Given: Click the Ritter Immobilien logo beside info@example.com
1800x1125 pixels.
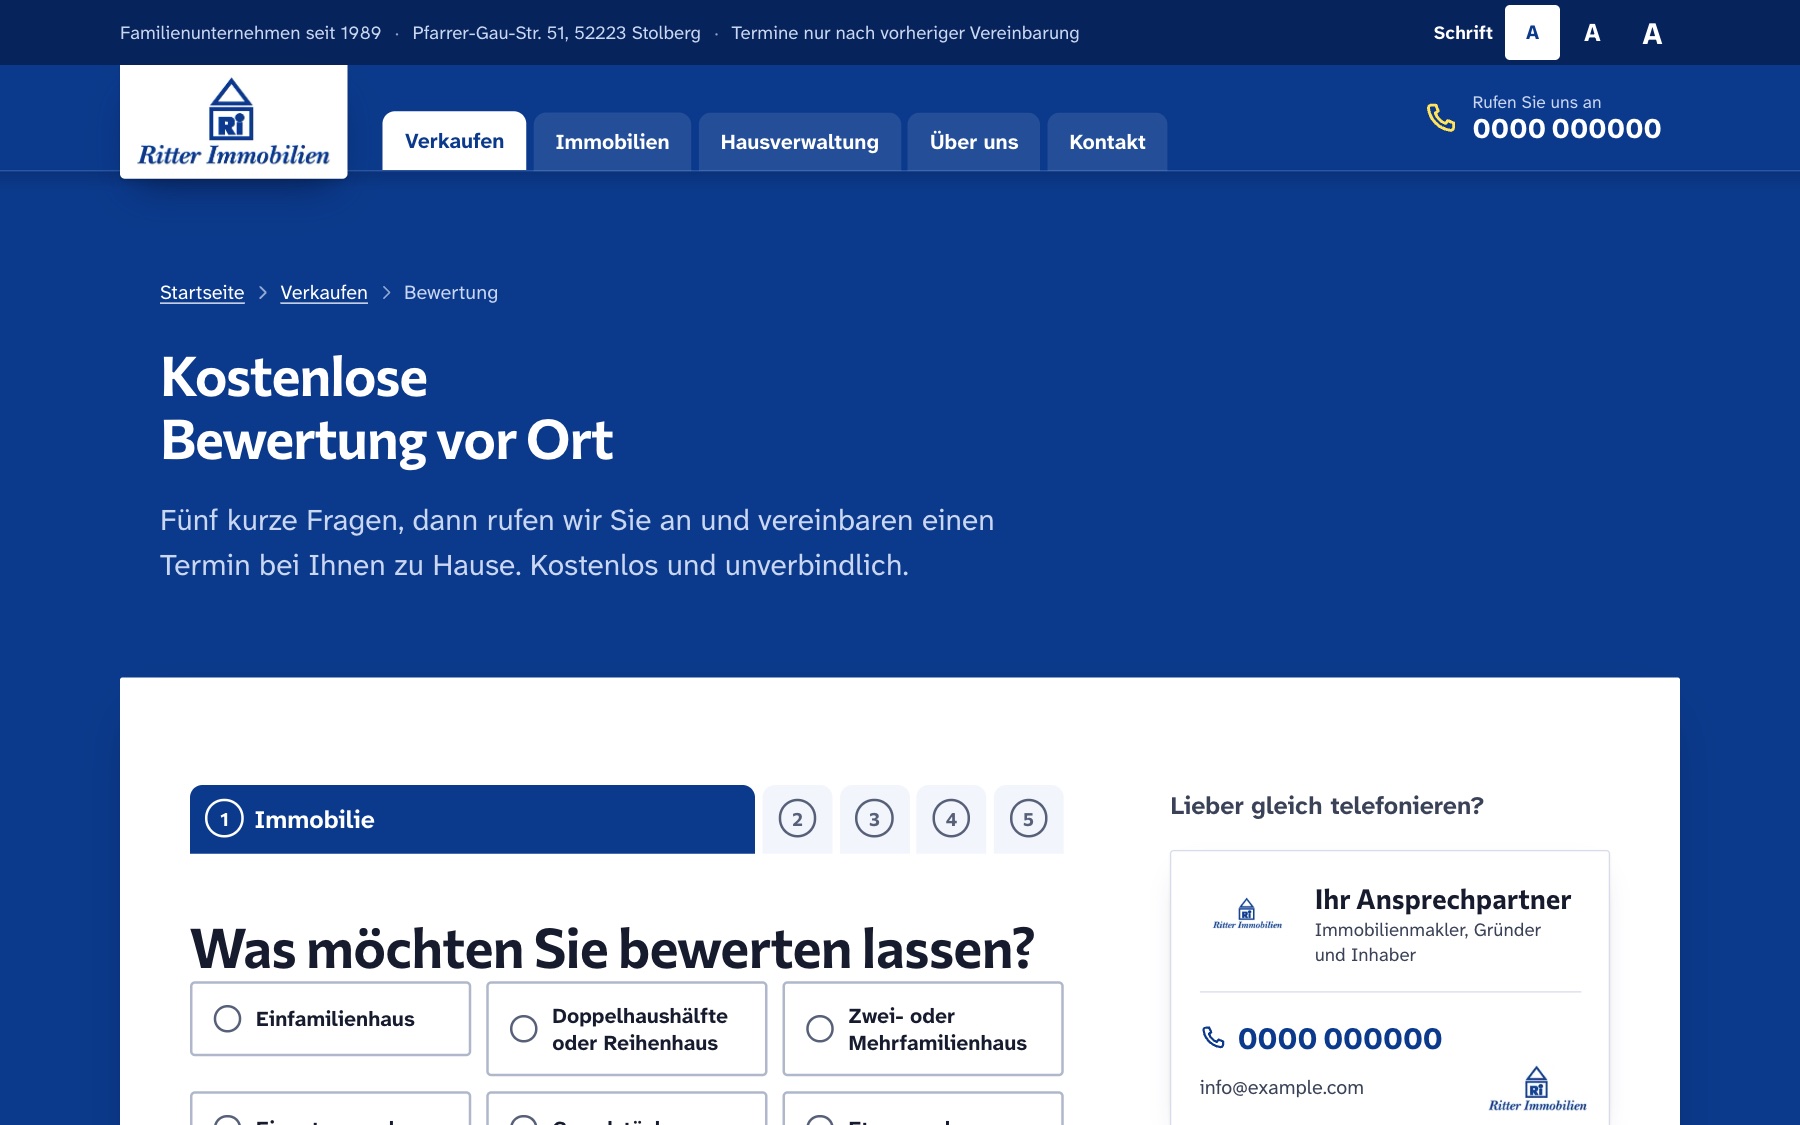Looking at the screenshot, I should pyautogui.click(x=1537, y=1090).
